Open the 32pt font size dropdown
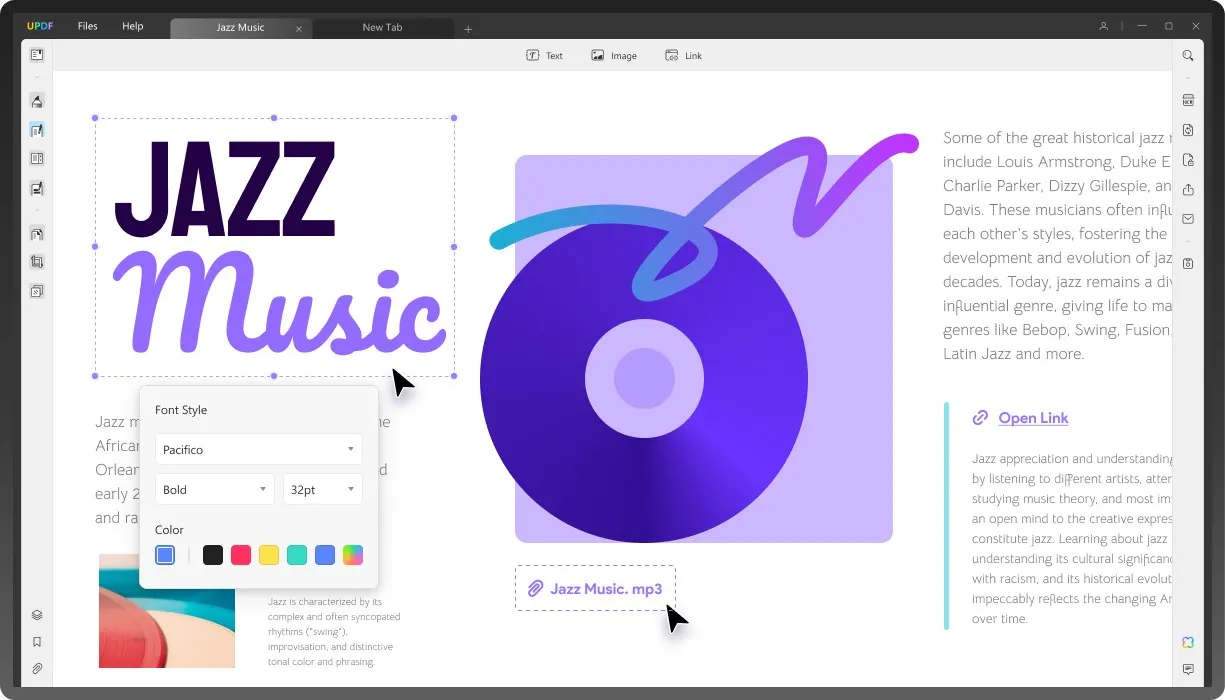 323,489
